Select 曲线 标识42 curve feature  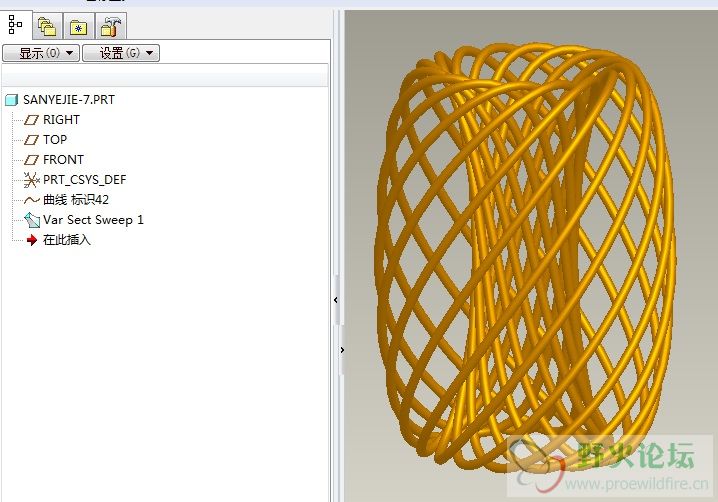click(x=76, y=200)
